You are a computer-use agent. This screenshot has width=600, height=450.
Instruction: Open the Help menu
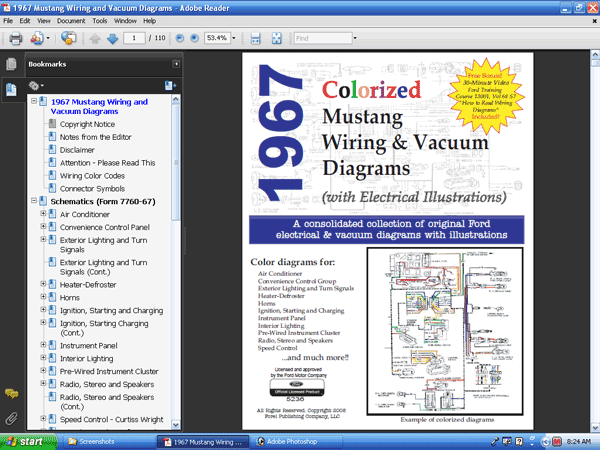pyautogui.click(x=149, y=21)
